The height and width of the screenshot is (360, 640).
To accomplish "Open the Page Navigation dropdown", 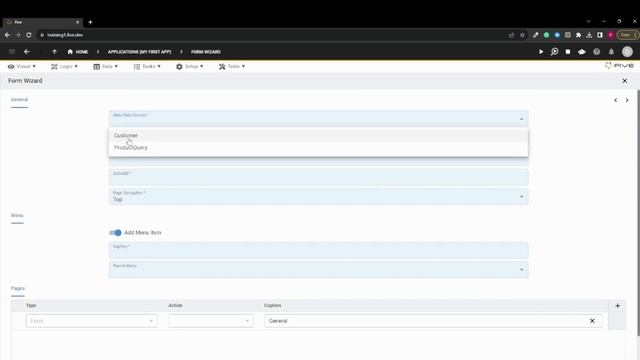I will click(x=318, y=196).
